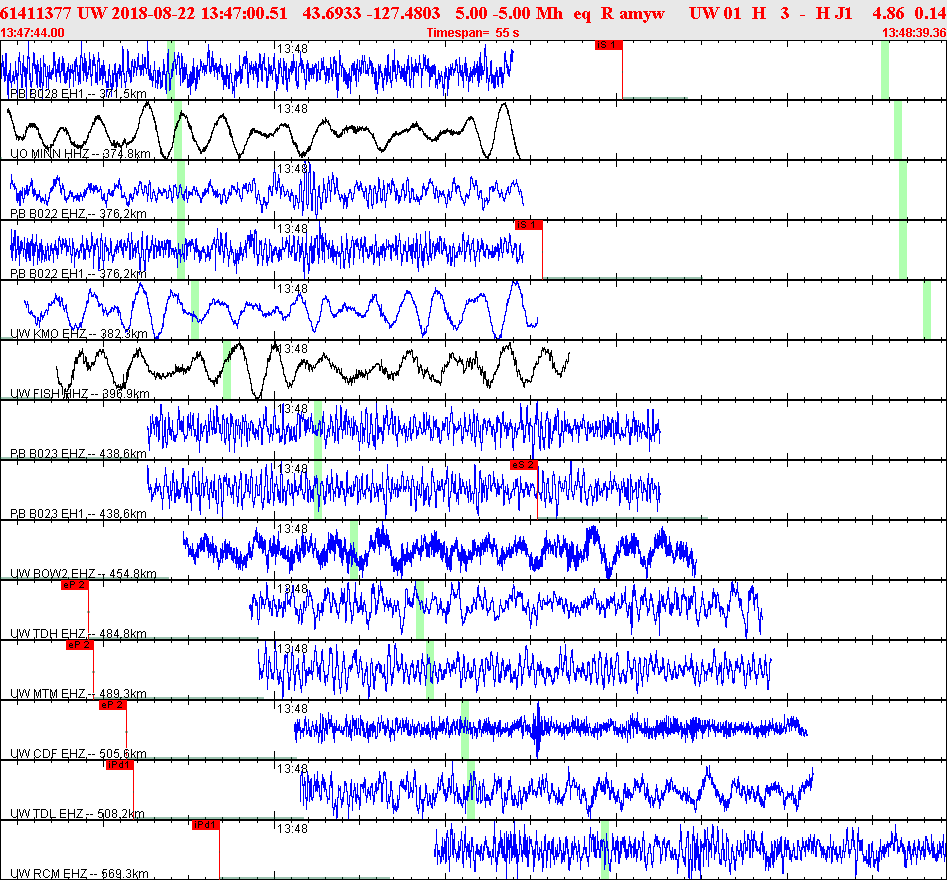Click the UW FISH HHZ station label

(x=80, y=394)
